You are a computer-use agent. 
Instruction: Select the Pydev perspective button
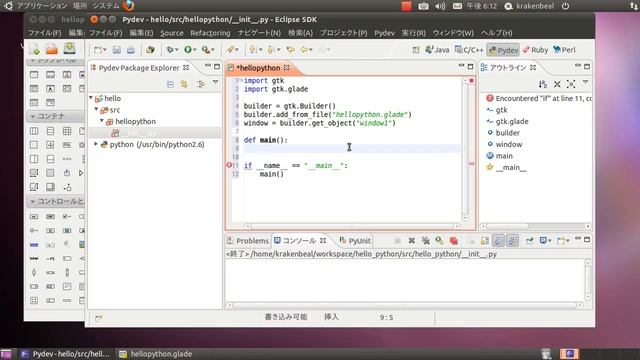(x=503, y=50)
